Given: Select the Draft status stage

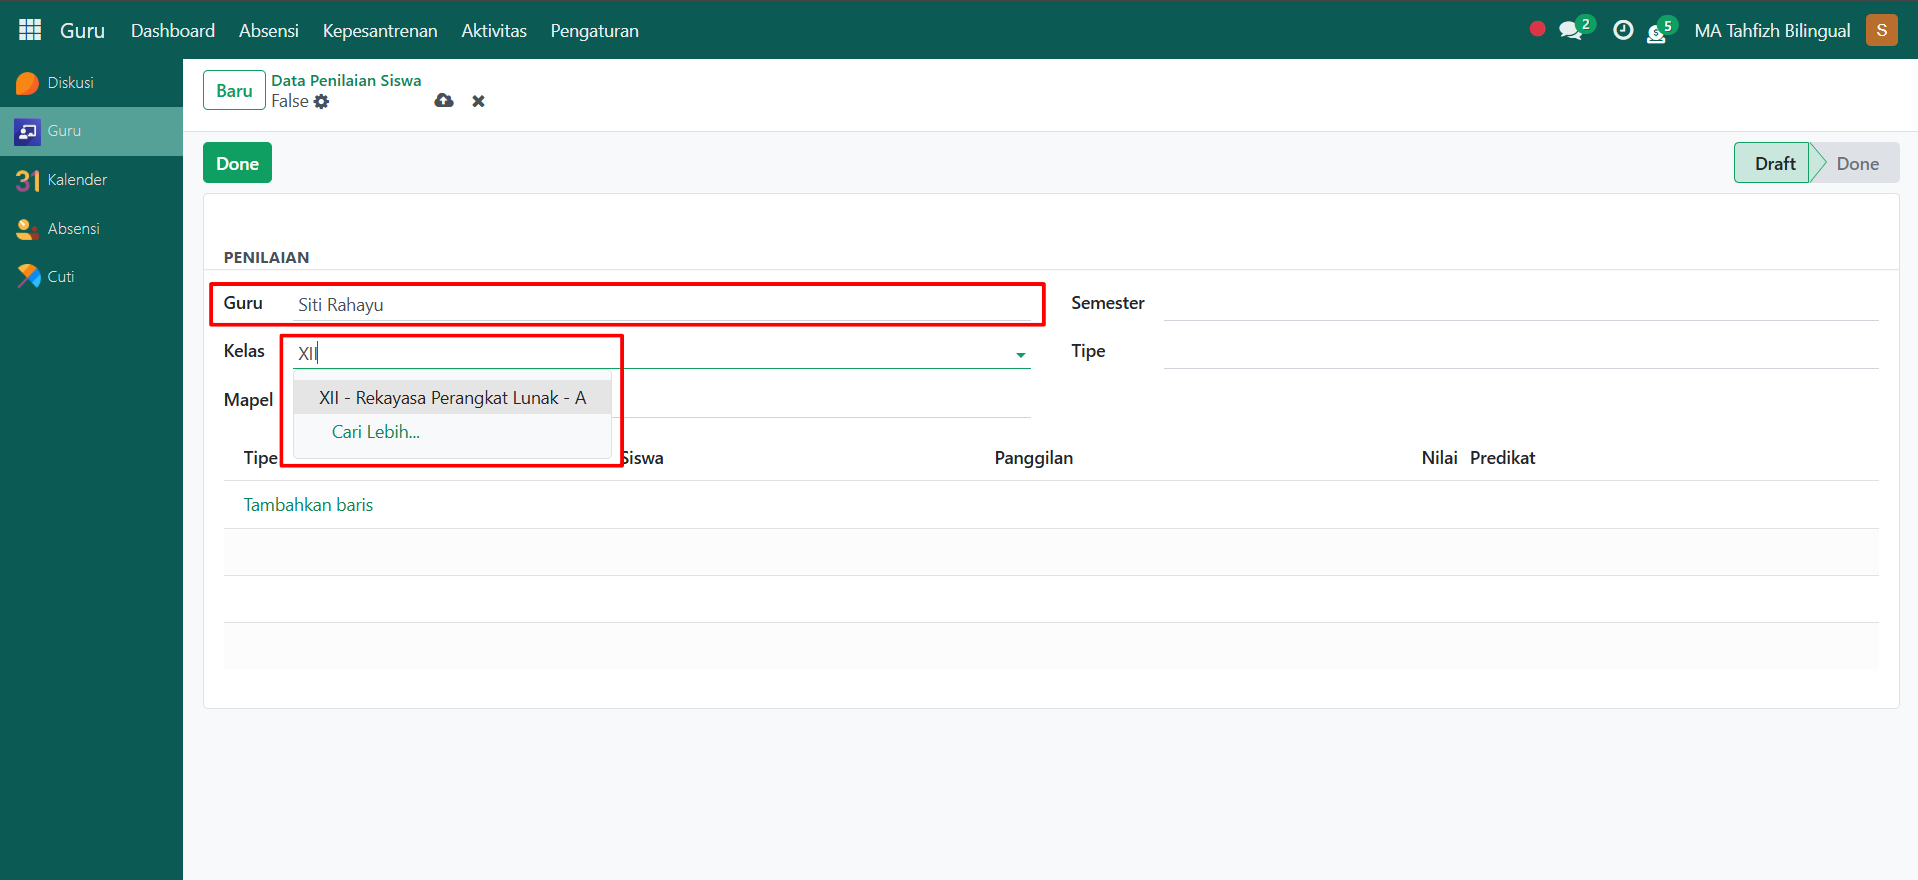Looking at the screenshot, I should [x=1773, y=164].
